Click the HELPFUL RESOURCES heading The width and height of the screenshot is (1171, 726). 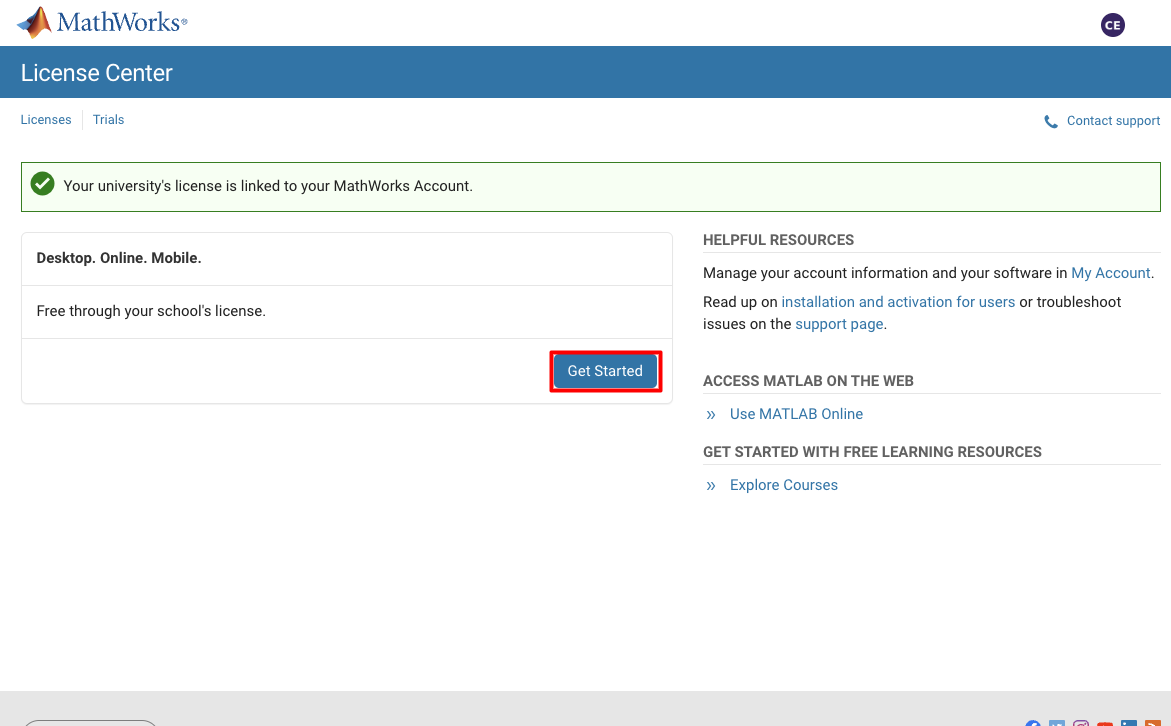pyautogui.click(x=778, y=240)
